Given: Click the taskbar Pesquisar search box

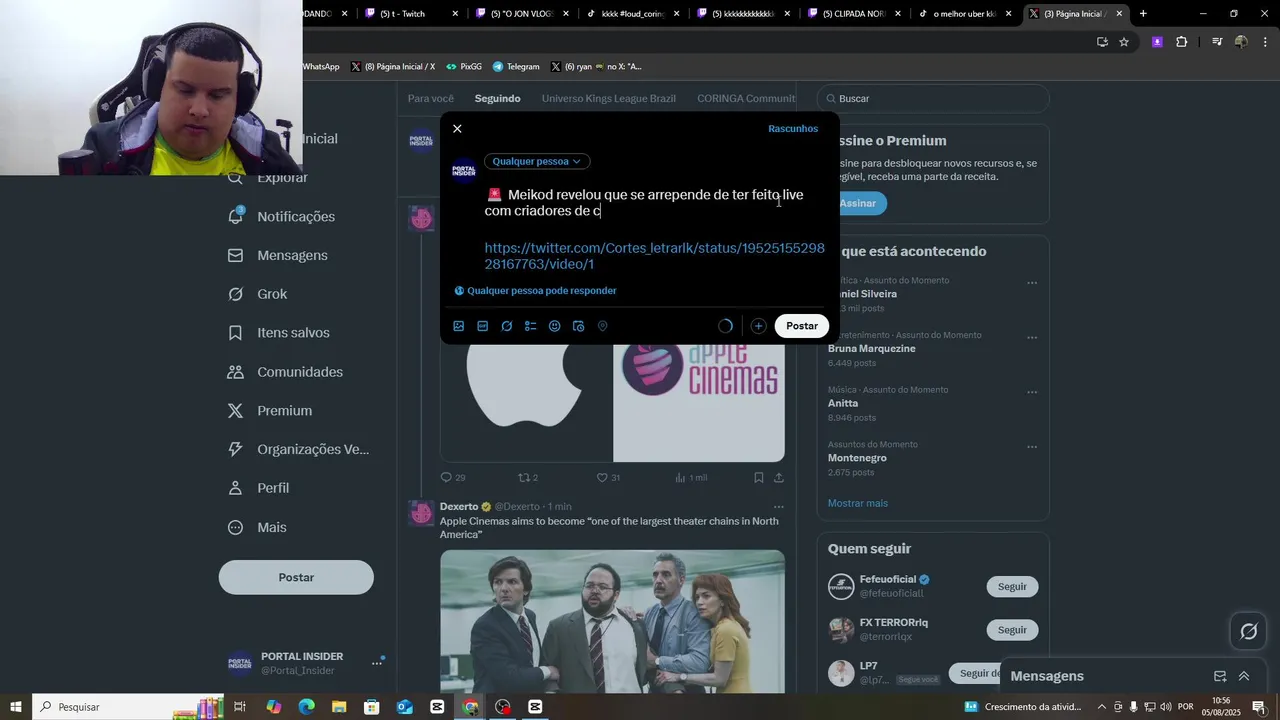Looking at the screenshot, I should (x=128, y=707).
